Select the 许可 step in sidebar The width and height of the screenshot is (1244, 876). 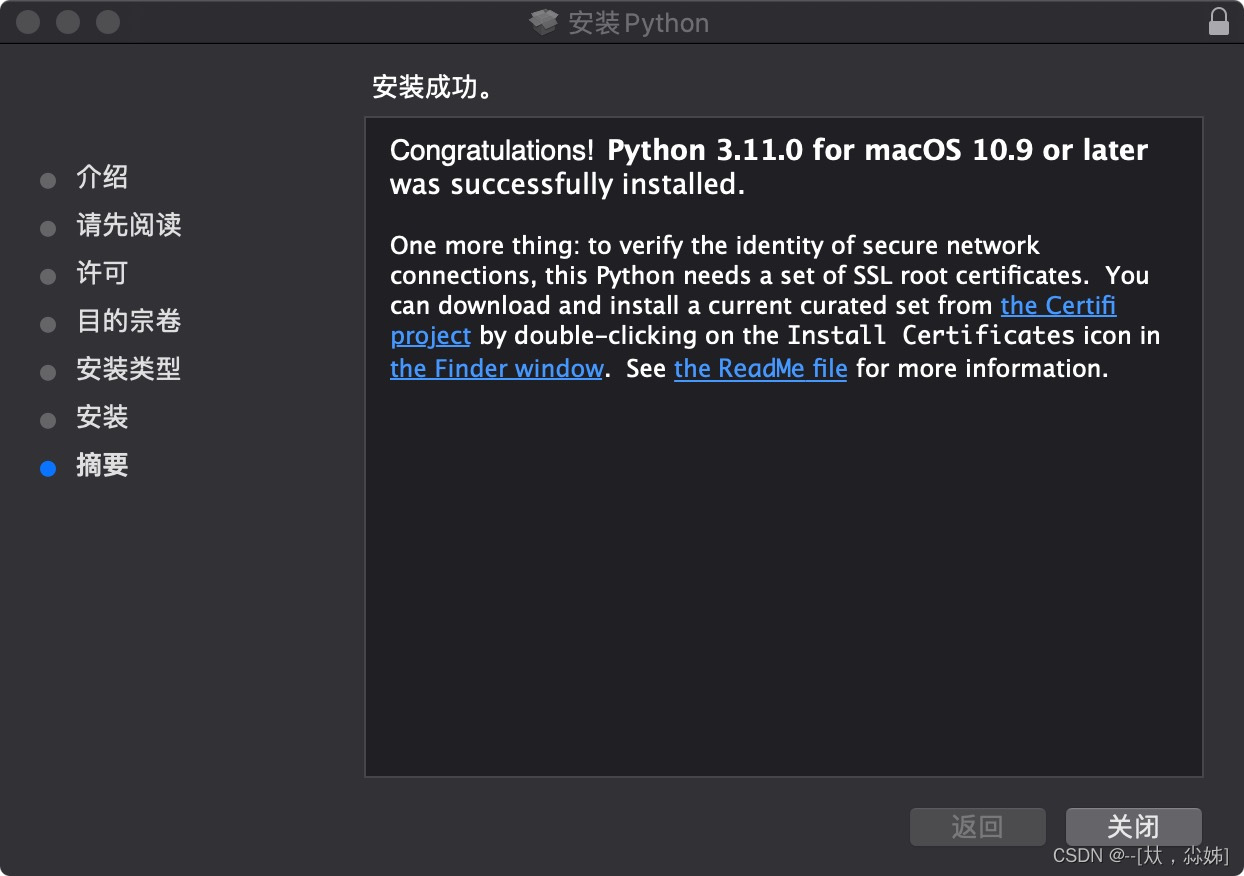tap(102, 274)
